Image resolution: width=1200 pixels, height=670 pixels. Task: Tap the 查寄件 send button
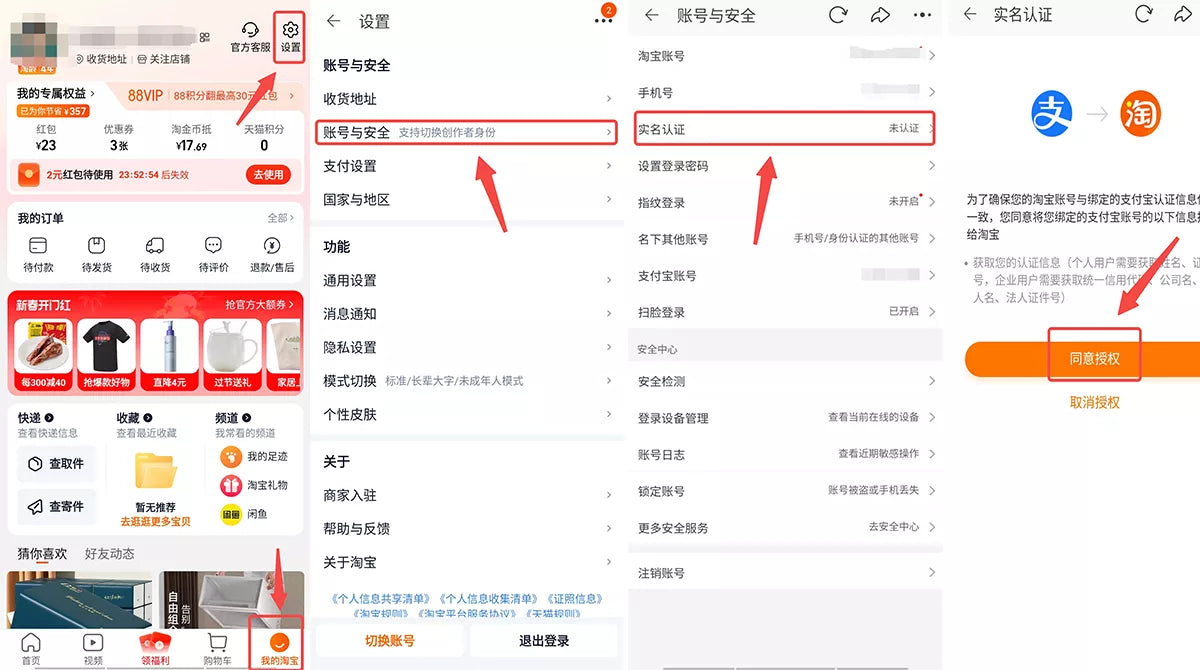pyautogui.click(x=57, y=507)
